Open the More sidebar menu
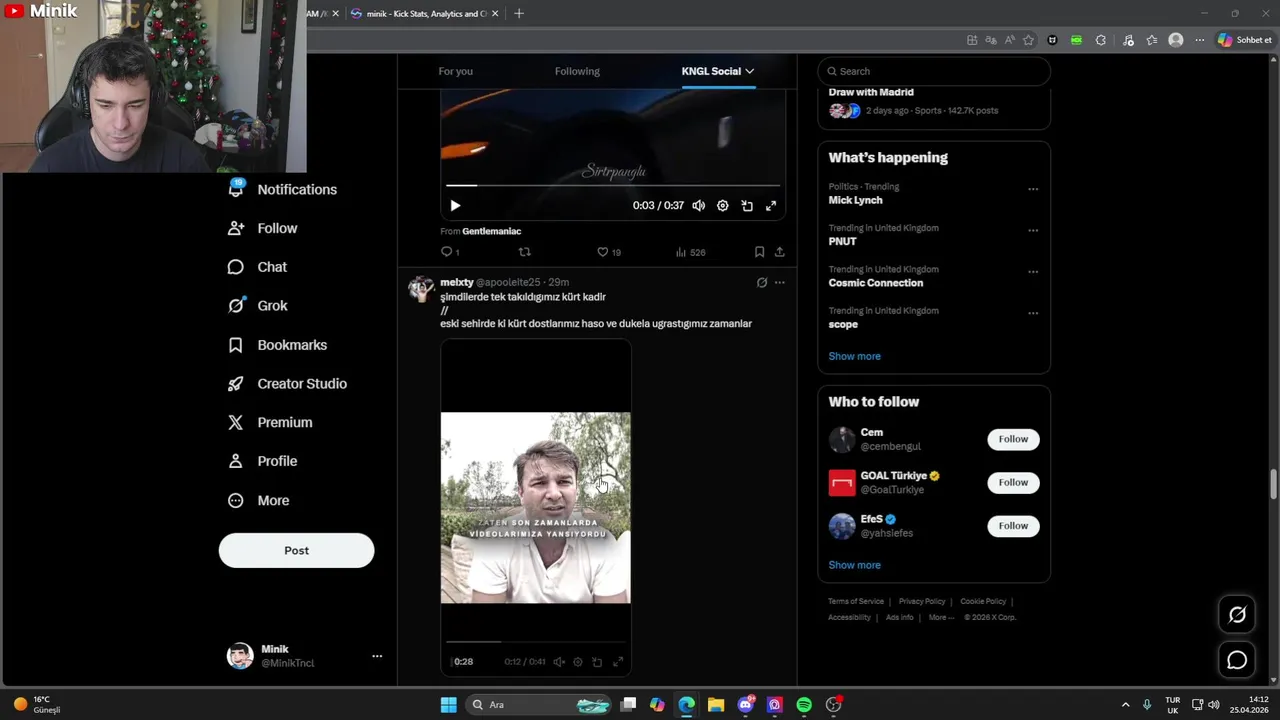The width and height of the screenshot is (1280, 720). (x=259, y=500)
